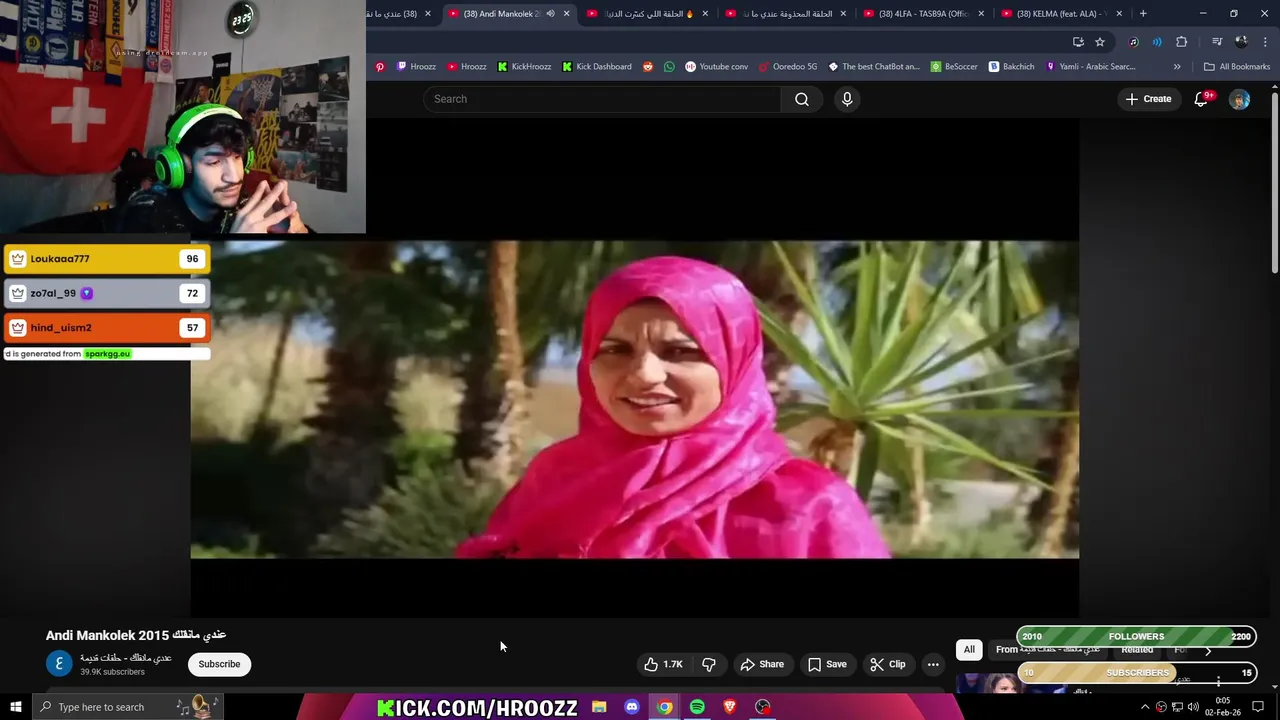Open the Ooredoo 5G bookmark
The image size is (1280, 720).
click(x=788, y=67)
